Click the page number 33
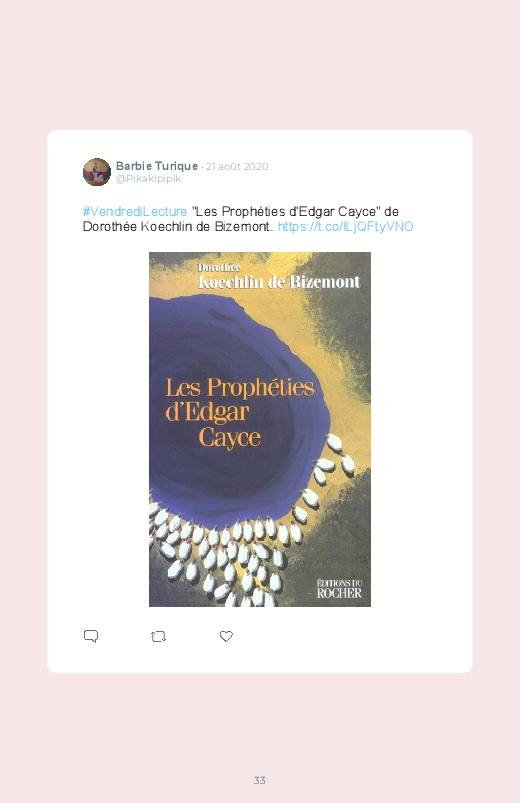 [260, 780]
